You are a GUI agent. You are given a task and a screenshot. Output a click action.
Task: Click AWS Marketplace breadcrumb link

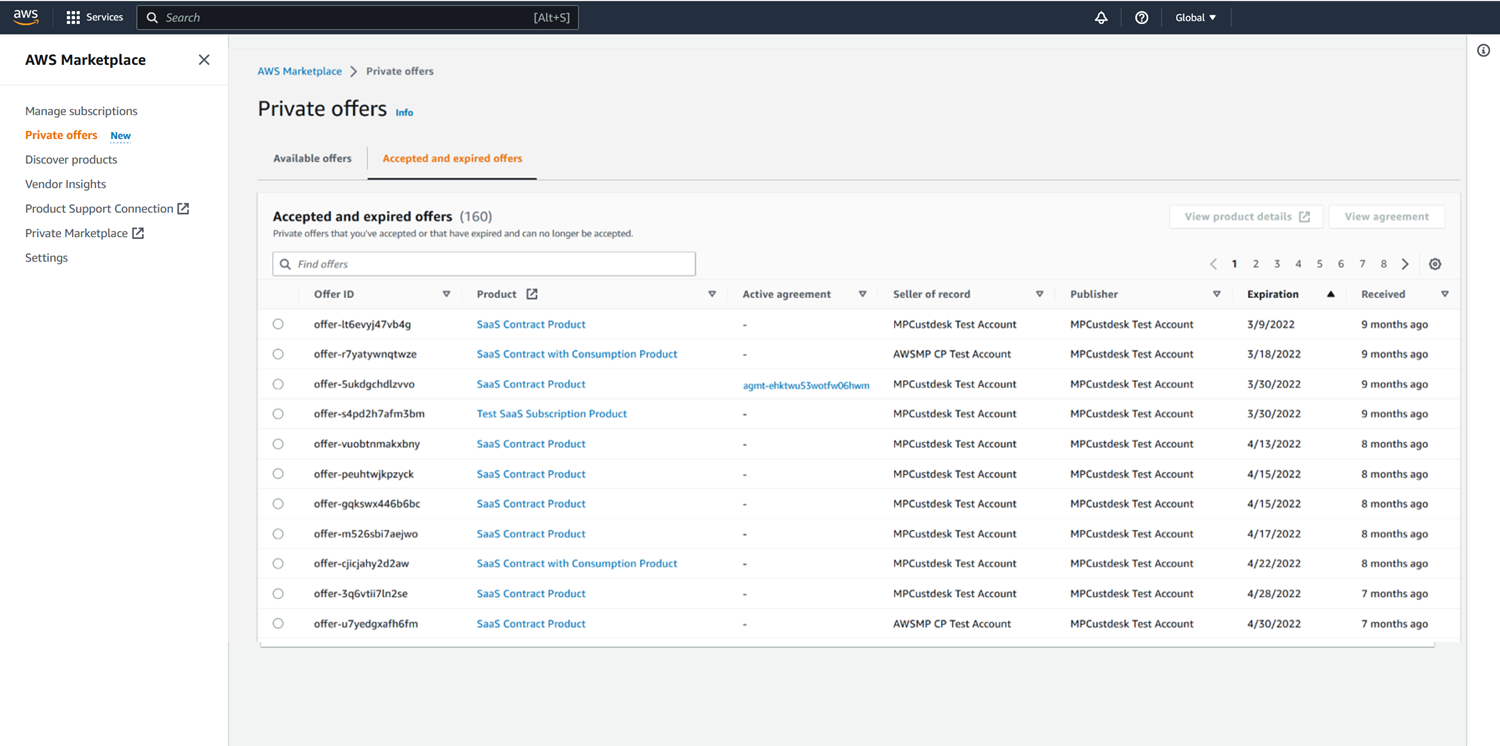[x=300, y=71]
